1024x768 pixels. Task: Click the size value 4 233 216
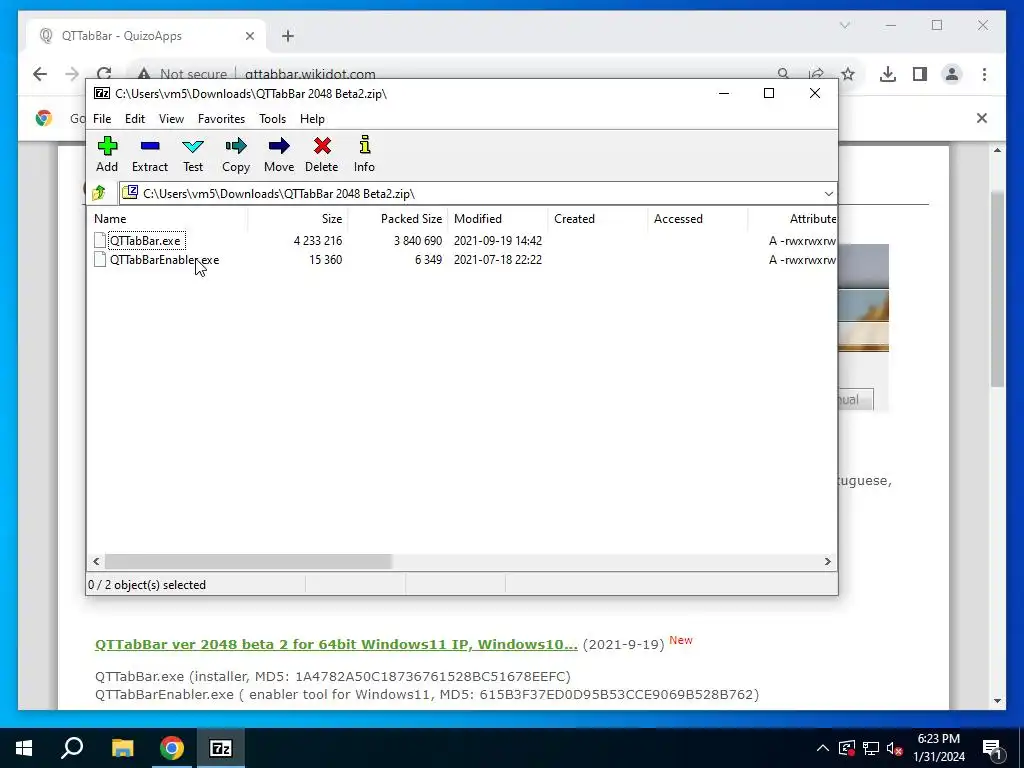[318, 241]
